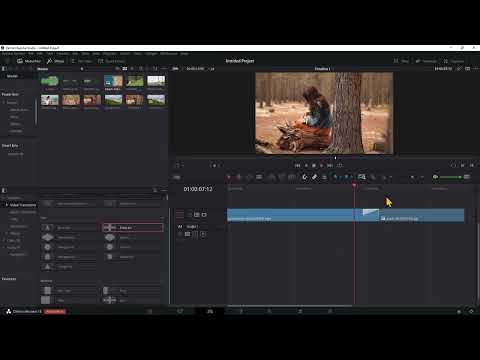This screenshot has width=480, height=360.
Task: Toggle Auto Track Selector on V1
Action: (197, 215)
